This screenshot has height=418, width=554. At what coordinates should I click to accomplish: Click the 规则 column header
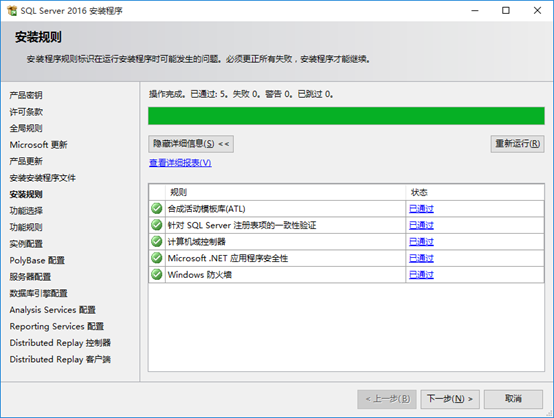coord(285,192)
